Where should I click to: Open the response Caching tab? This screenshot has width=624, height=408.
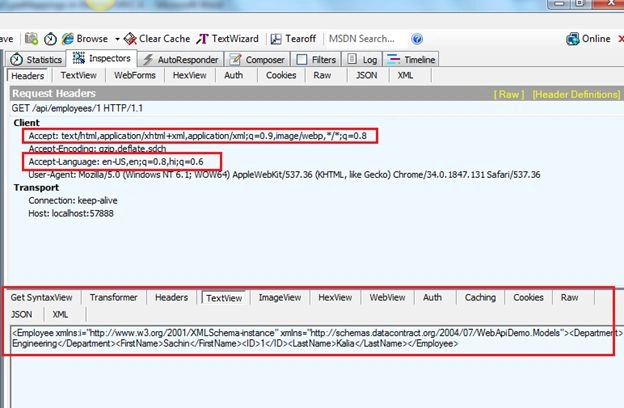point(480,297)
